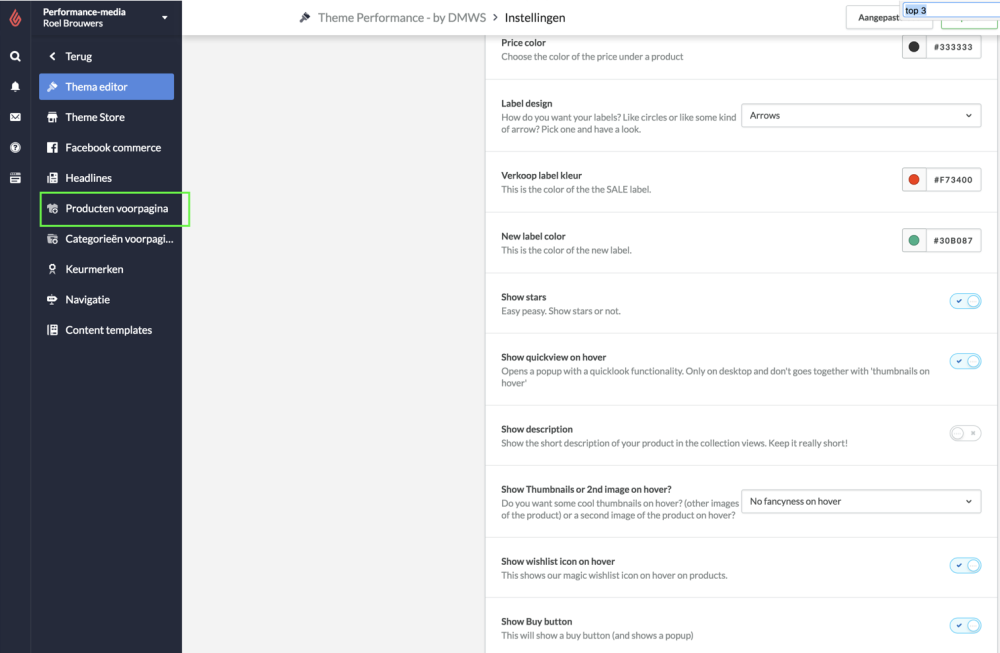The image size is (1000, 653).
Task: Select Producten voorpagina menu item
Action: [115, 209]
